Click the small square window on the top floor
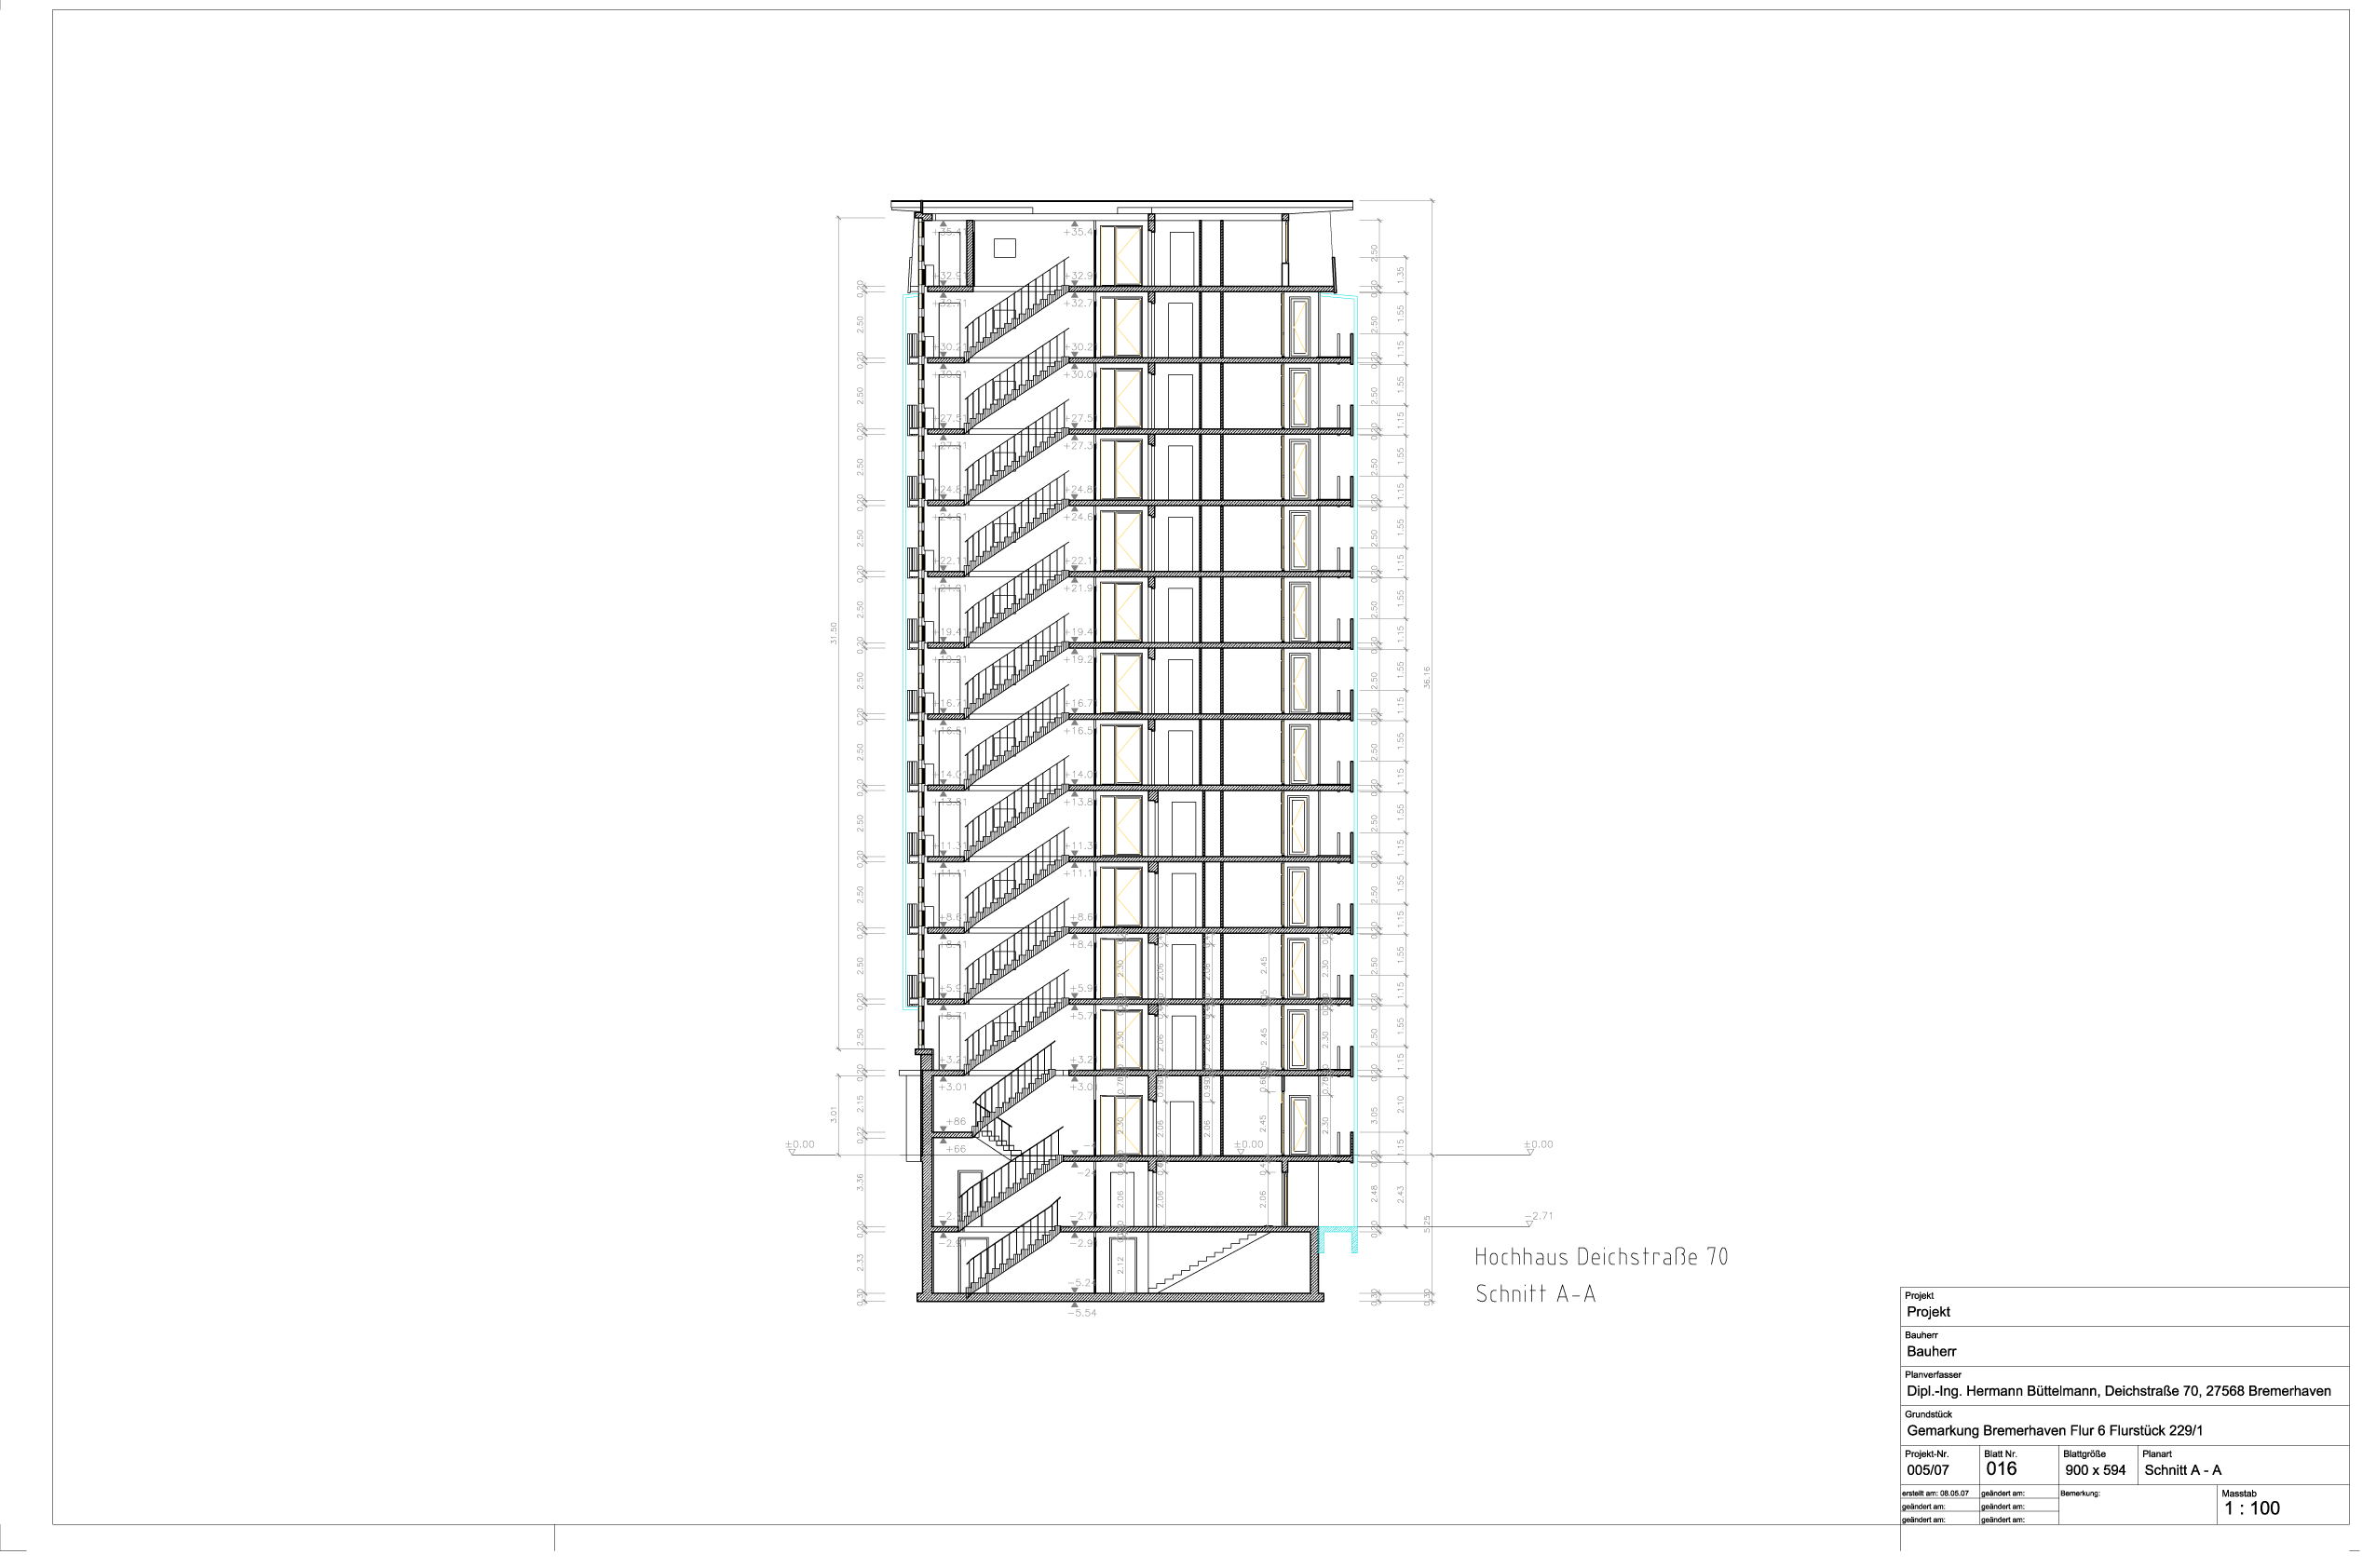The image size is (2376, 1568). [x=1005, y=248]
